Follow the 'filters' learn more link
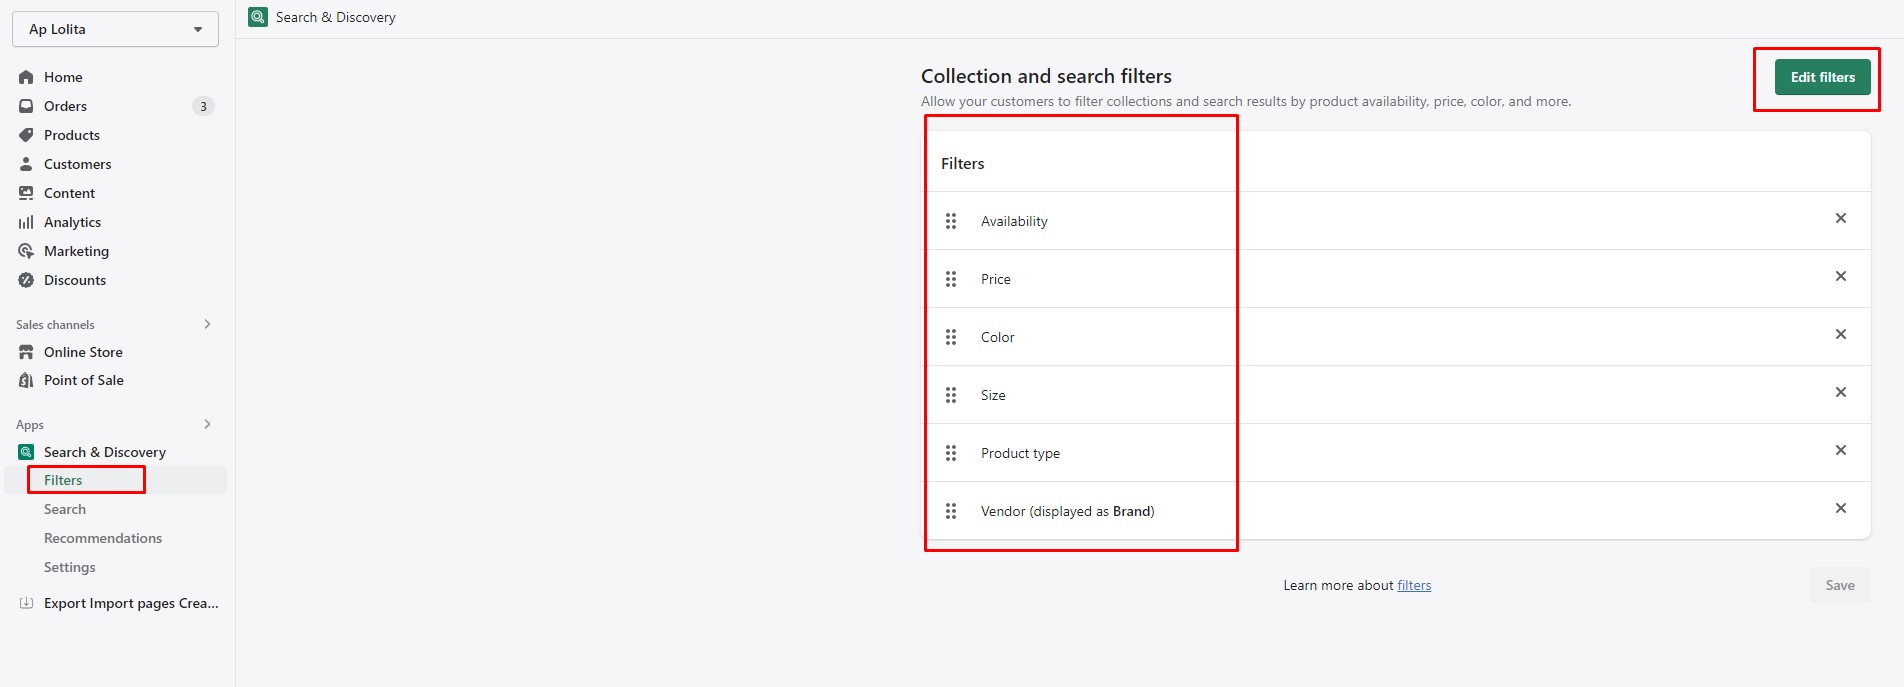Image resolution: width=1904 pixels, height=687 pixels. 1414,586
